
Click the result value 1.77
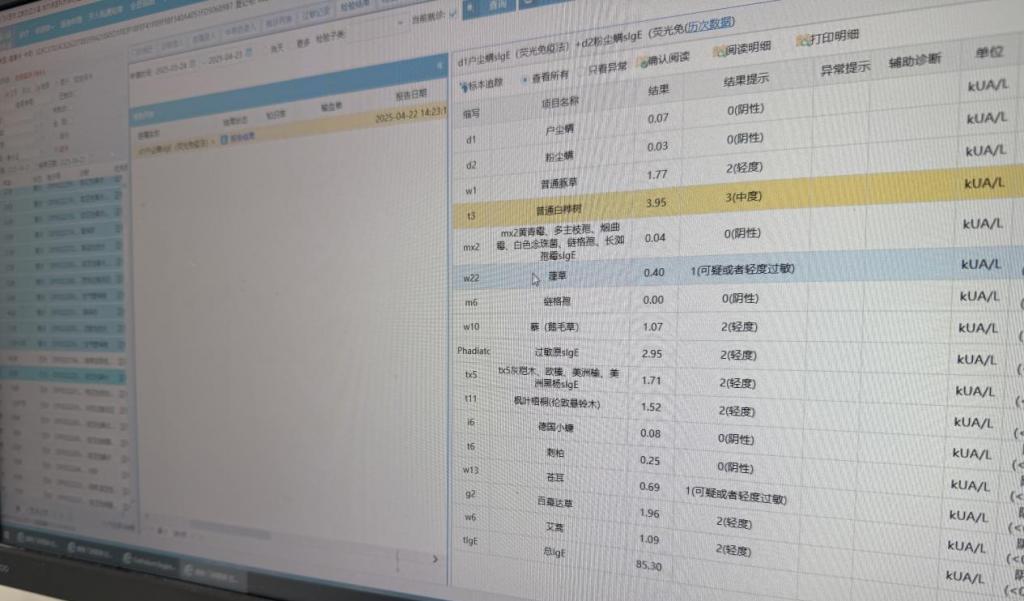click(657, 174)
